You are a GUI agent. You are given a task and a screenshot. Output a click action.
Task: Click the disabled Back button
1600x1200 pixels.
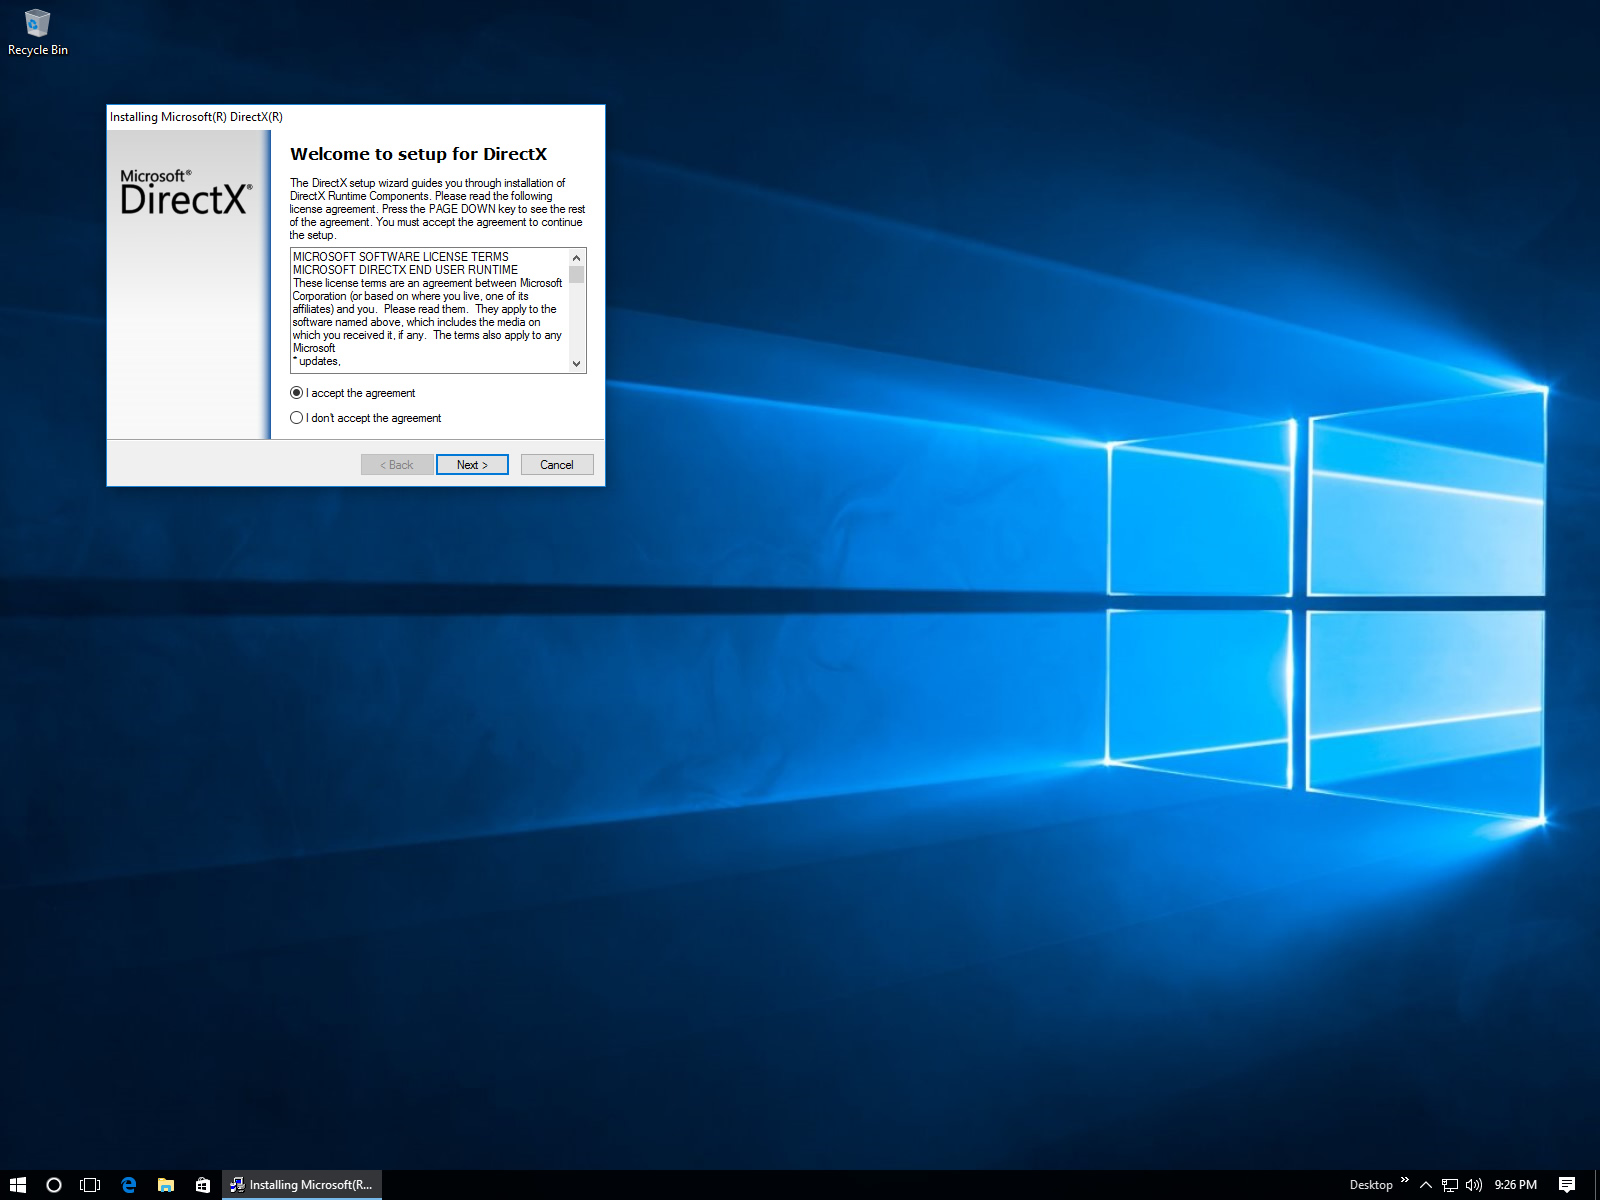[397, 465]
